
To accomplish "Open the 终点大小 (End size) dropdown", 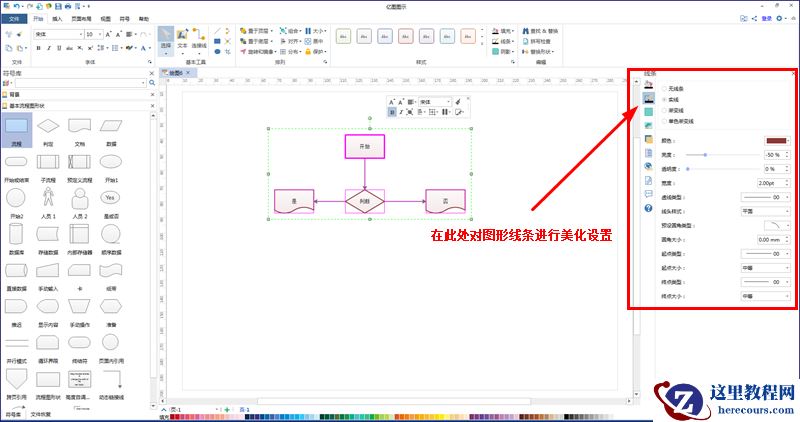I will pyautogui.click(x=765, y=296).
